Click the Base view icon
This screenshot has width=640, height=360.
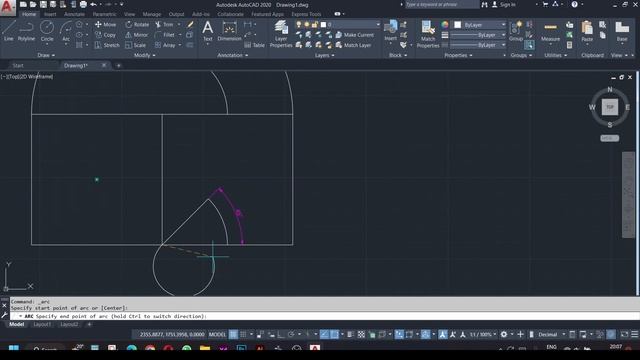coord(622,31)
